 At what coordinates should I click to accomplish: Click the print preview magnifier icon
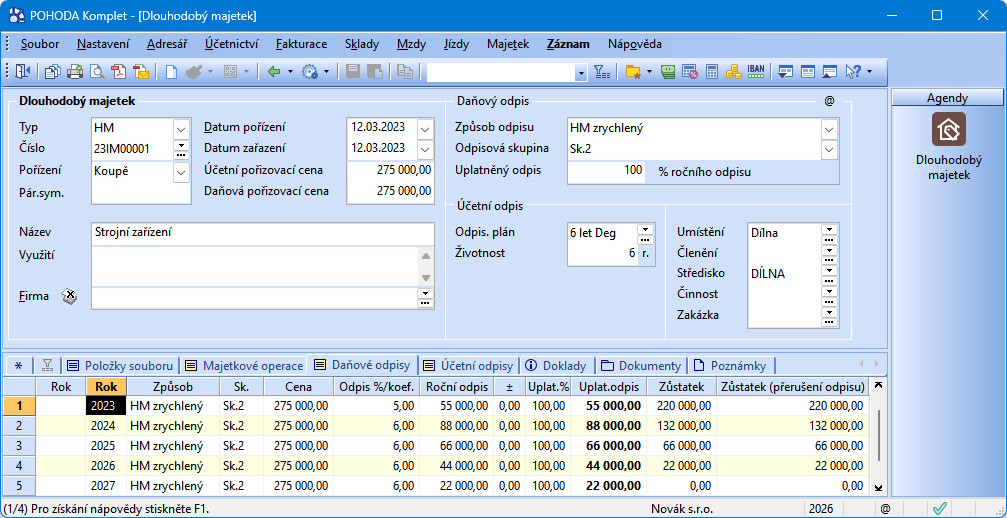(98, 72)
